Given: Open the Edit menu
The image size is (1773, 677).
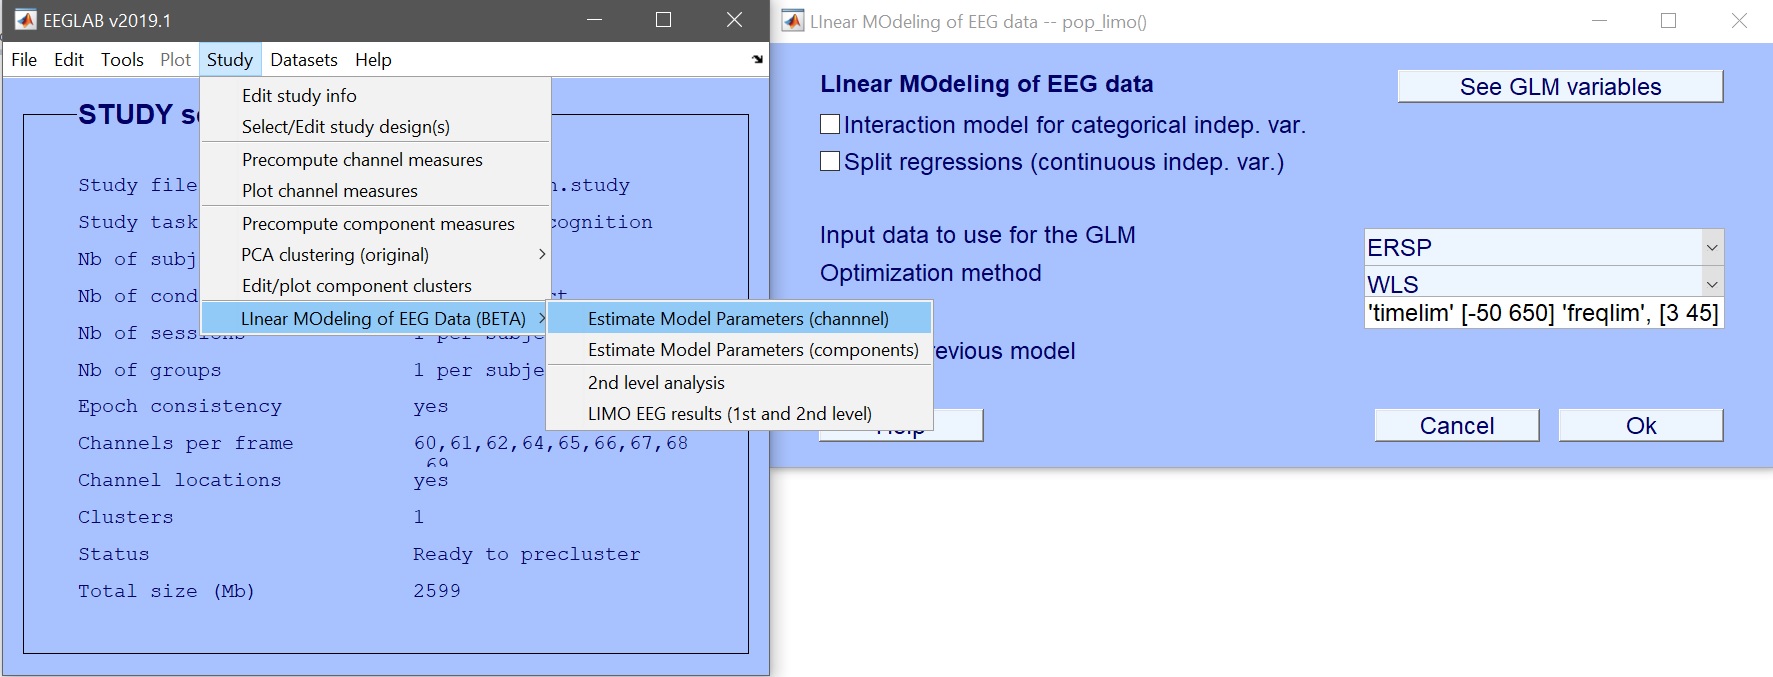Looking at the screenshot, I should [x=69, y=60].
